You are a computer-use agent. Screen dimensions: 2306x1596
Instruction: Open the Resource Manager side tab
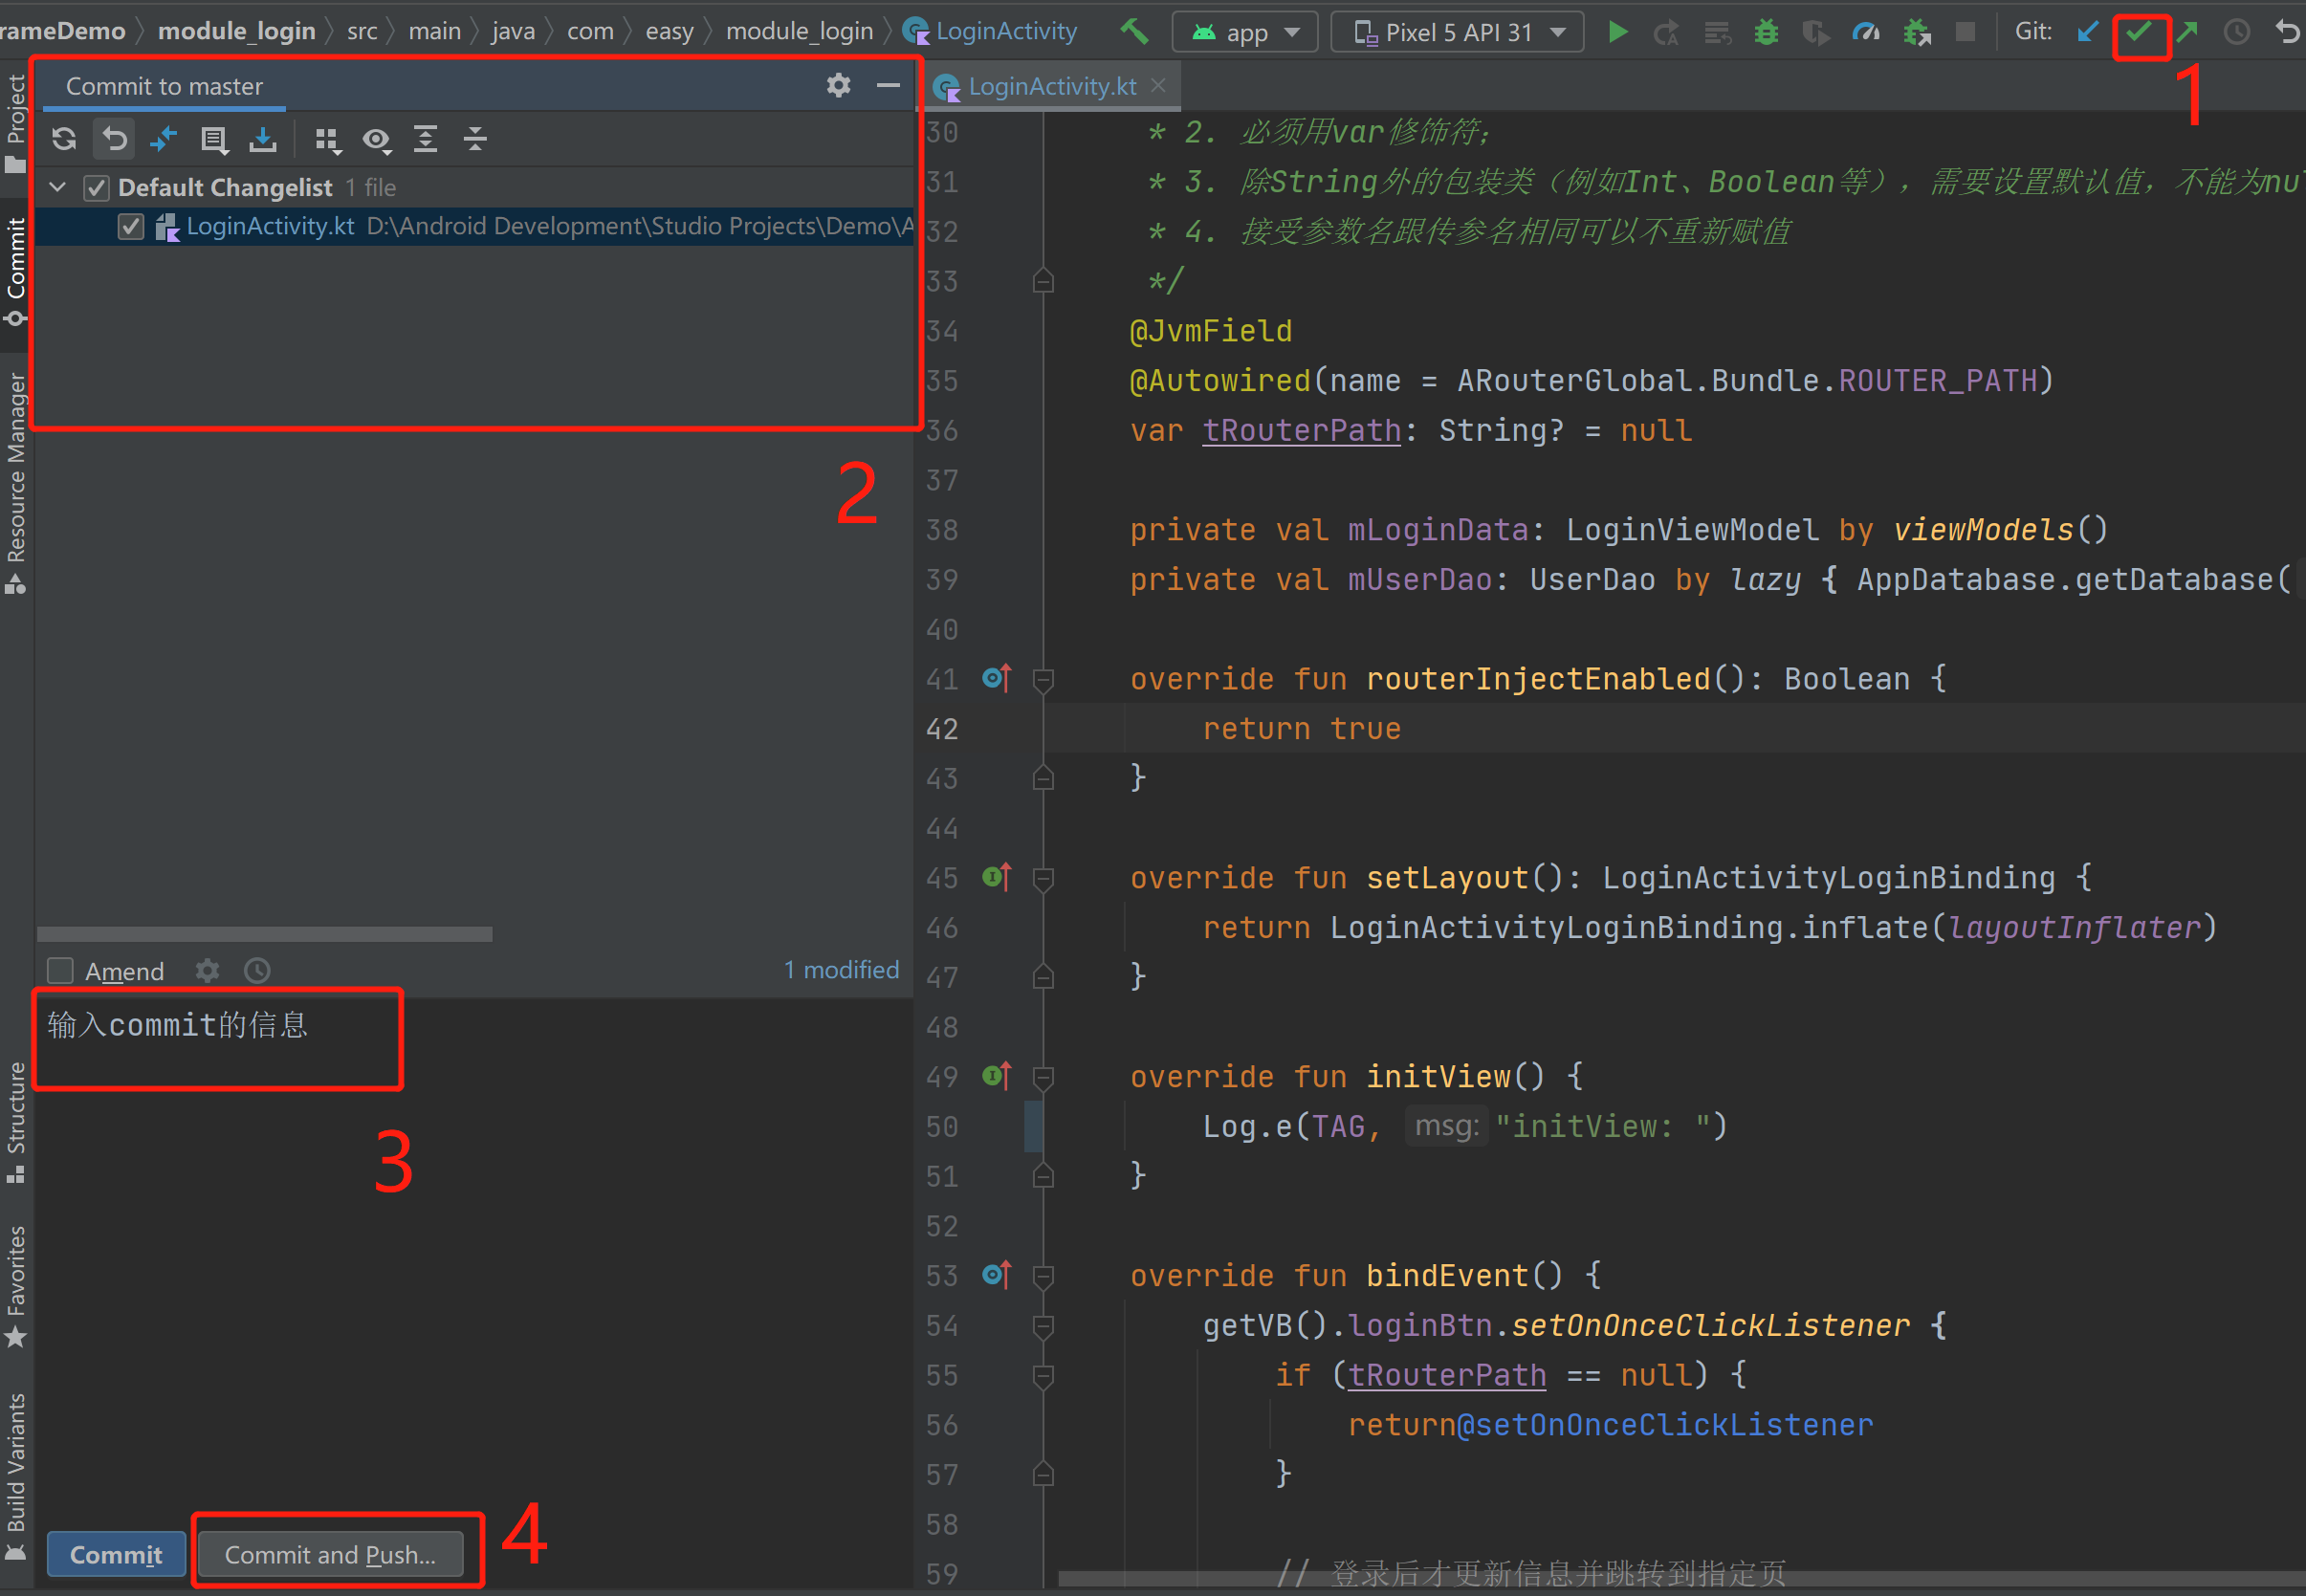coord(16,483)
